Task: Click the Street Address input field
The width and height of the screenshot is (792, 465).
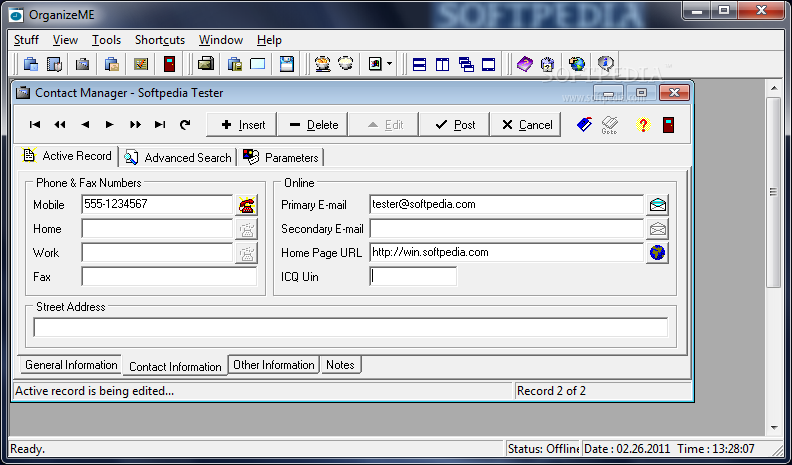Action: coord(351,327)
